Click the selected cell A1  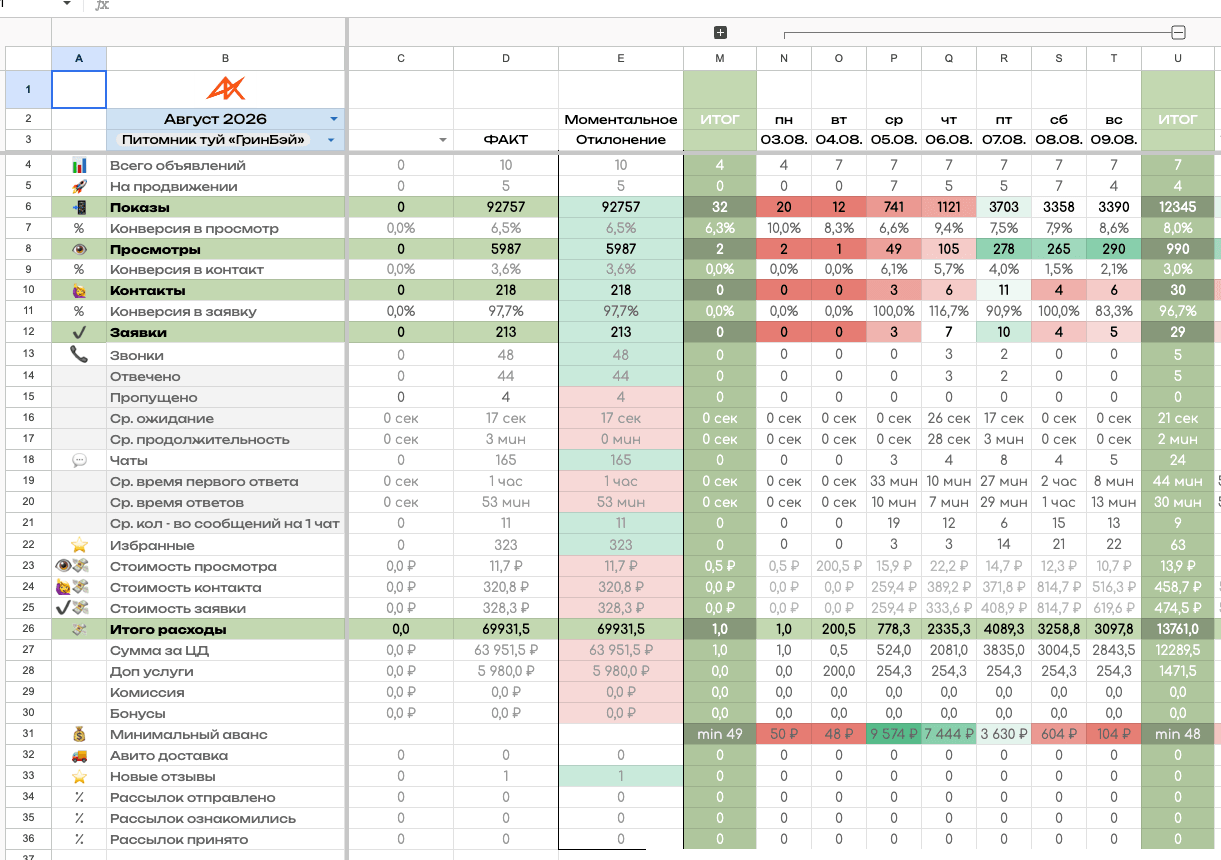tap(79, 89)
